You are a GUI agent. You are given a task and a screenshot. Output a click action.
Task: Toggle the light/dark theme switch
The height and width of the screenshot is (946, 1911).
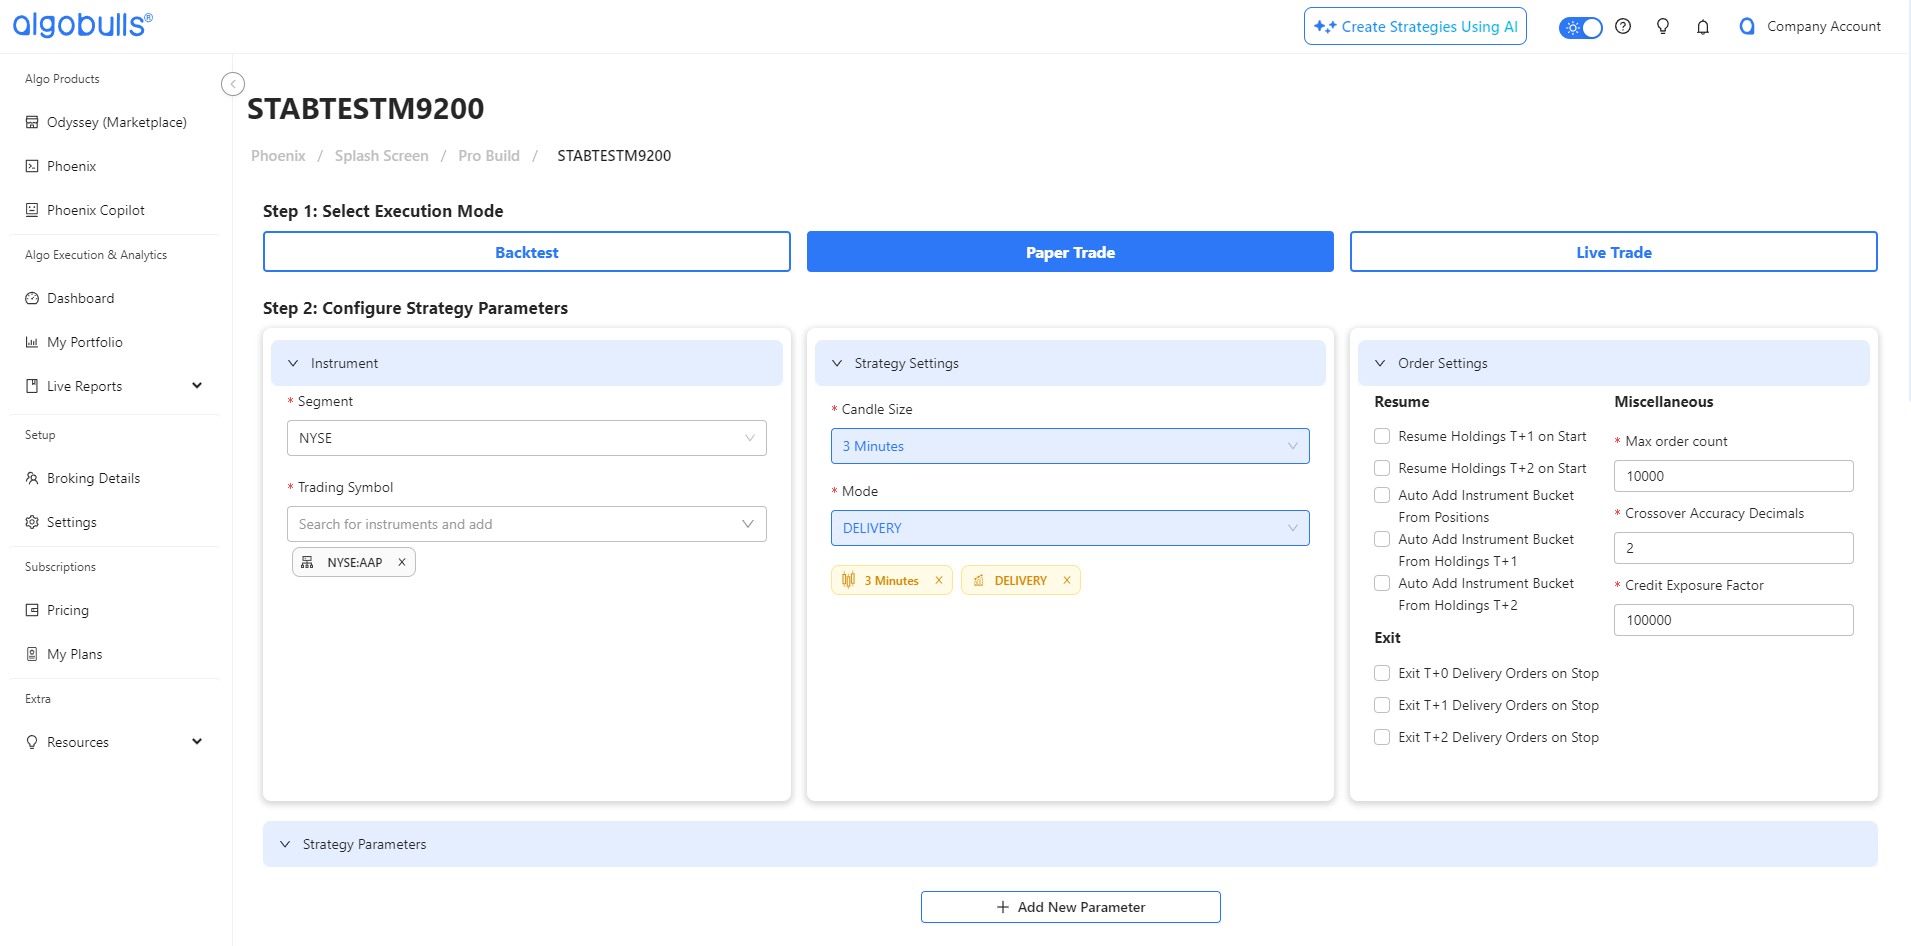click(x=1581, y=27)
